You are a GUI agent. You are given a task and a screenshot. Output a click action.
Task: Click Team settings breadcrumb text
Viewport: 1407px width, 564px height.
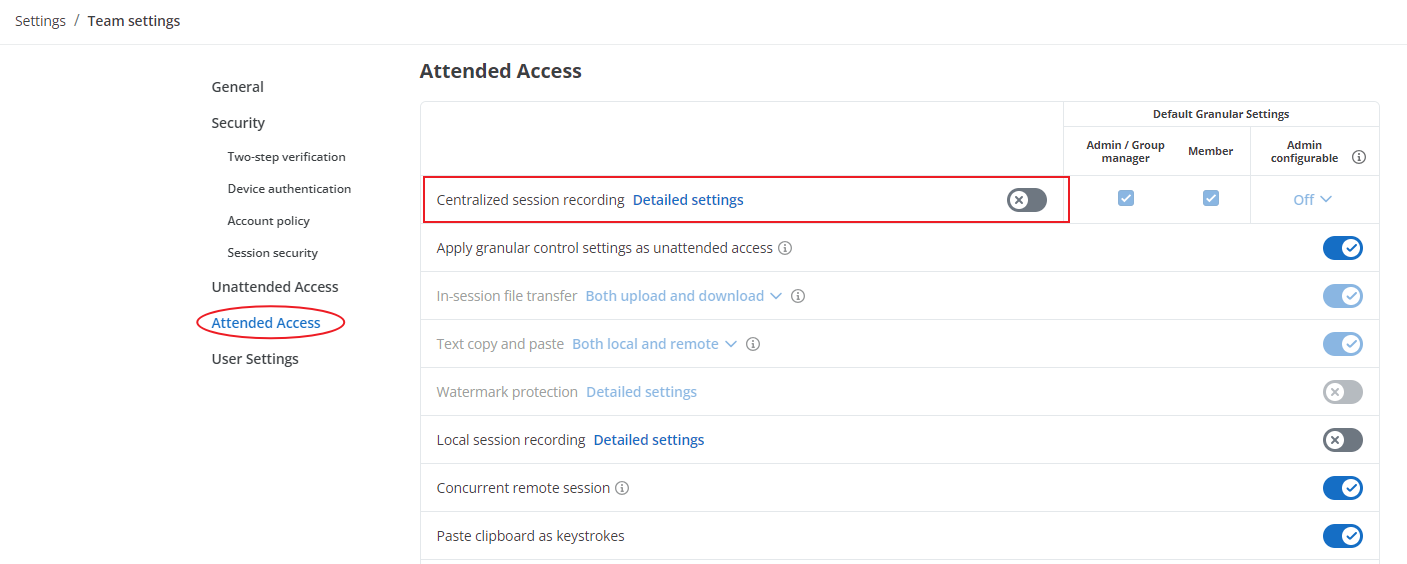pyautogui.click(x=134, y=21)
